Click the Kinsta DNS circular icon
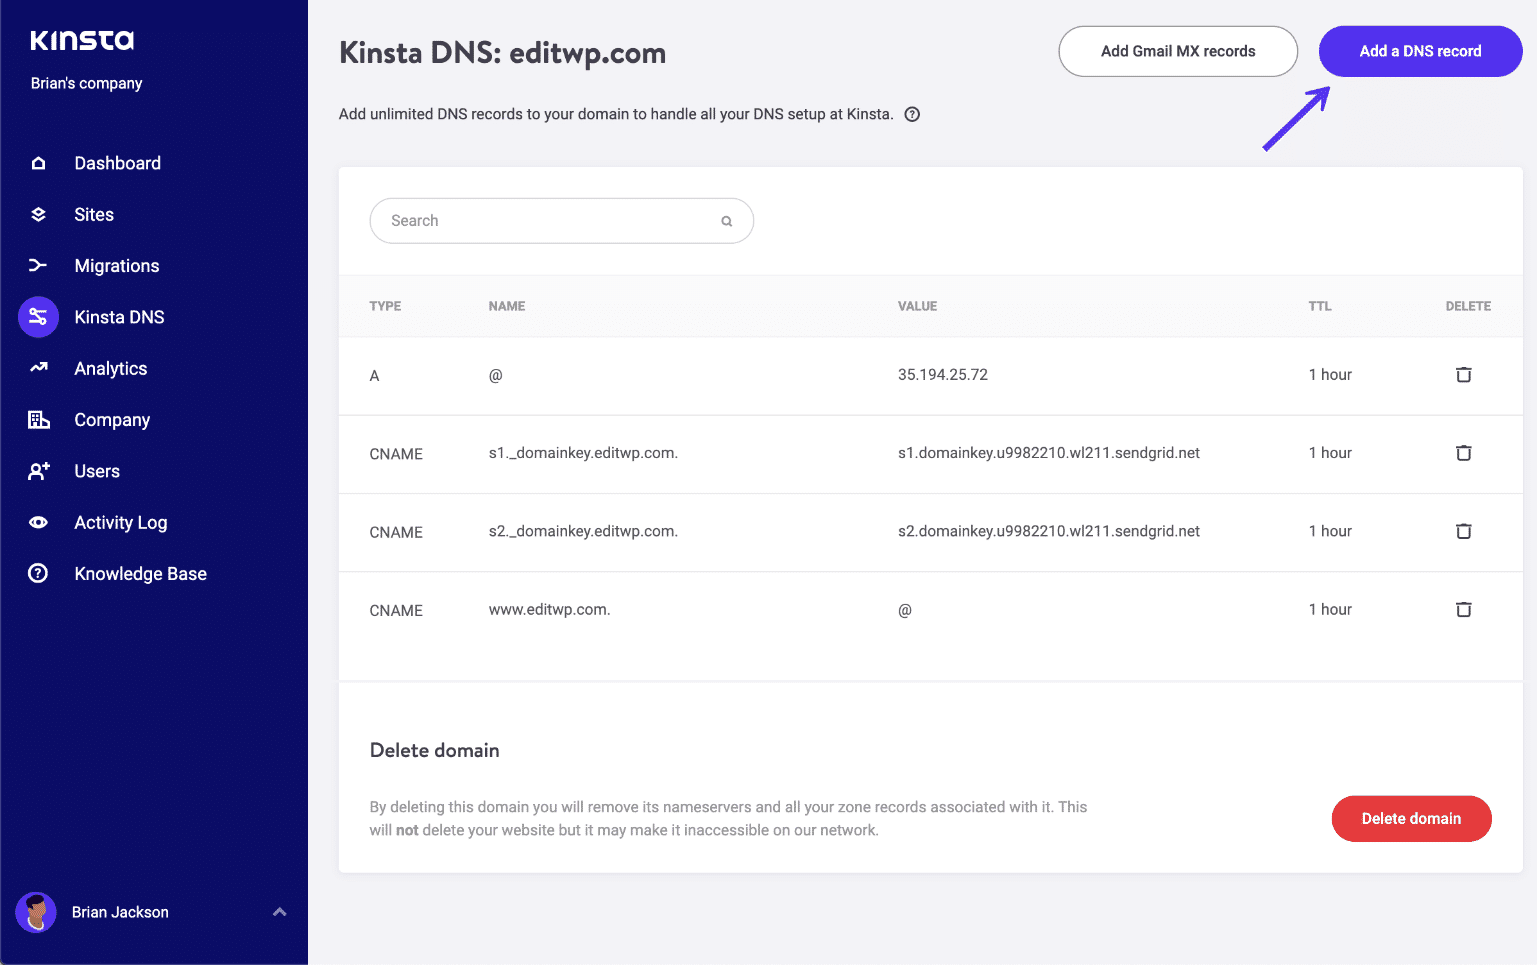Image resolution: width=1537 pixels, height=965 pixels. tap(38, 317)
